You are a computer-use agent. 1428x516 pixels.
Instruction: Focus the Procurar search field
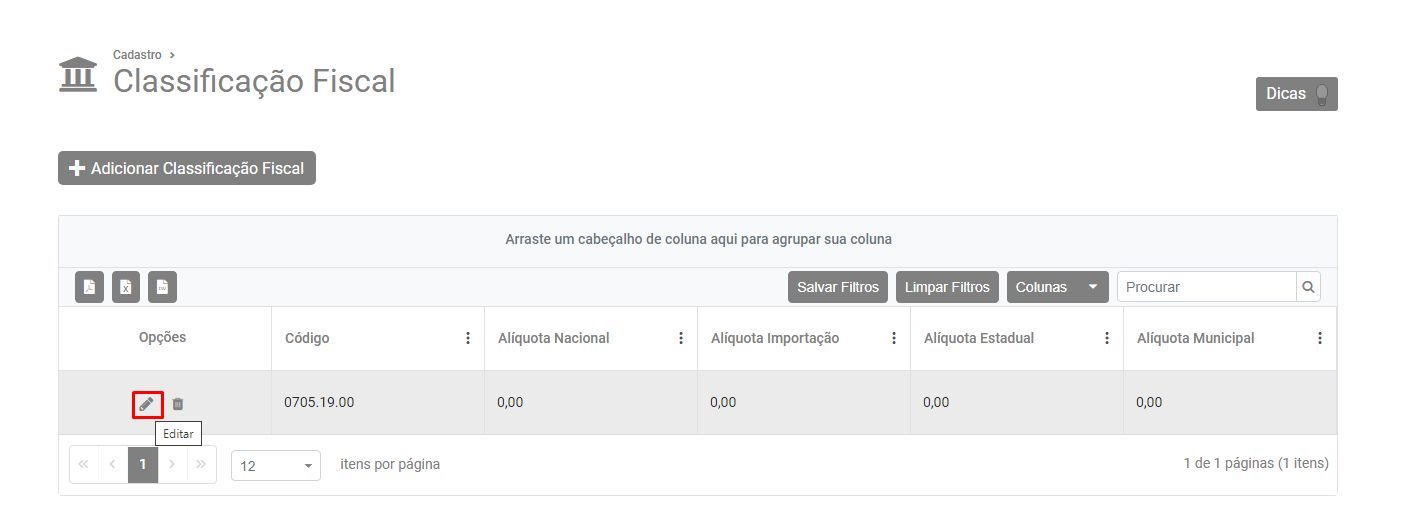click(x=1206, y=287)
